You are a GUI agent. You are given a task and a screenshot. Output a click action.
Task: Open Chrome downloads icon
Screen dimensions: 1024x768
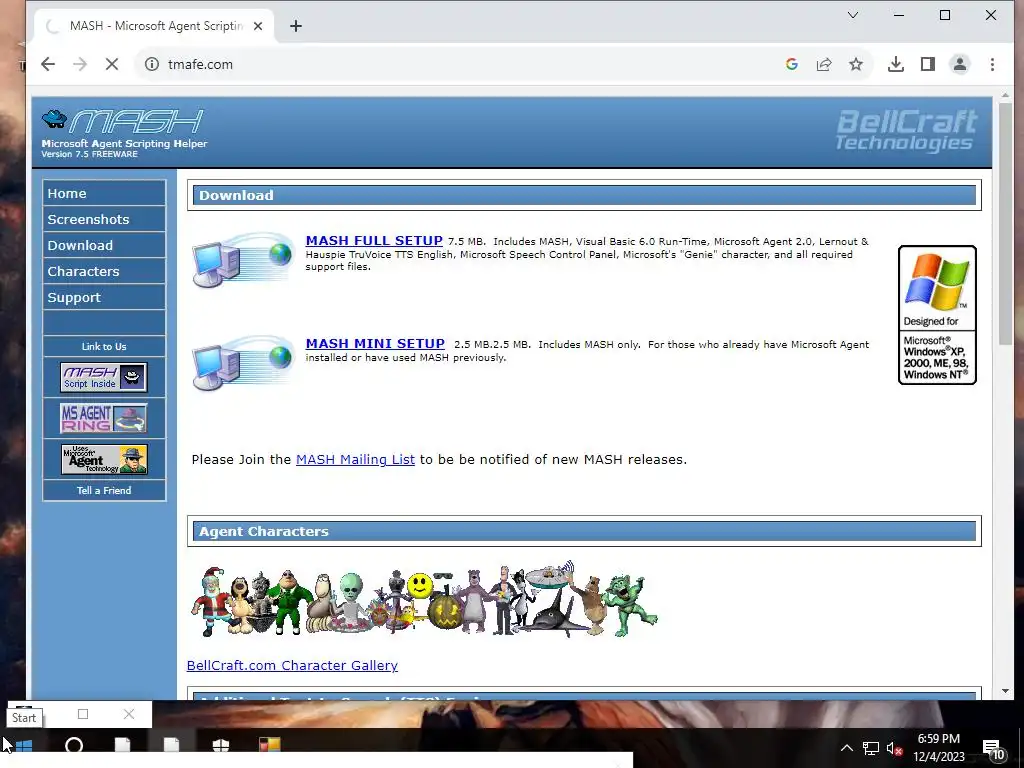(896, 64)
